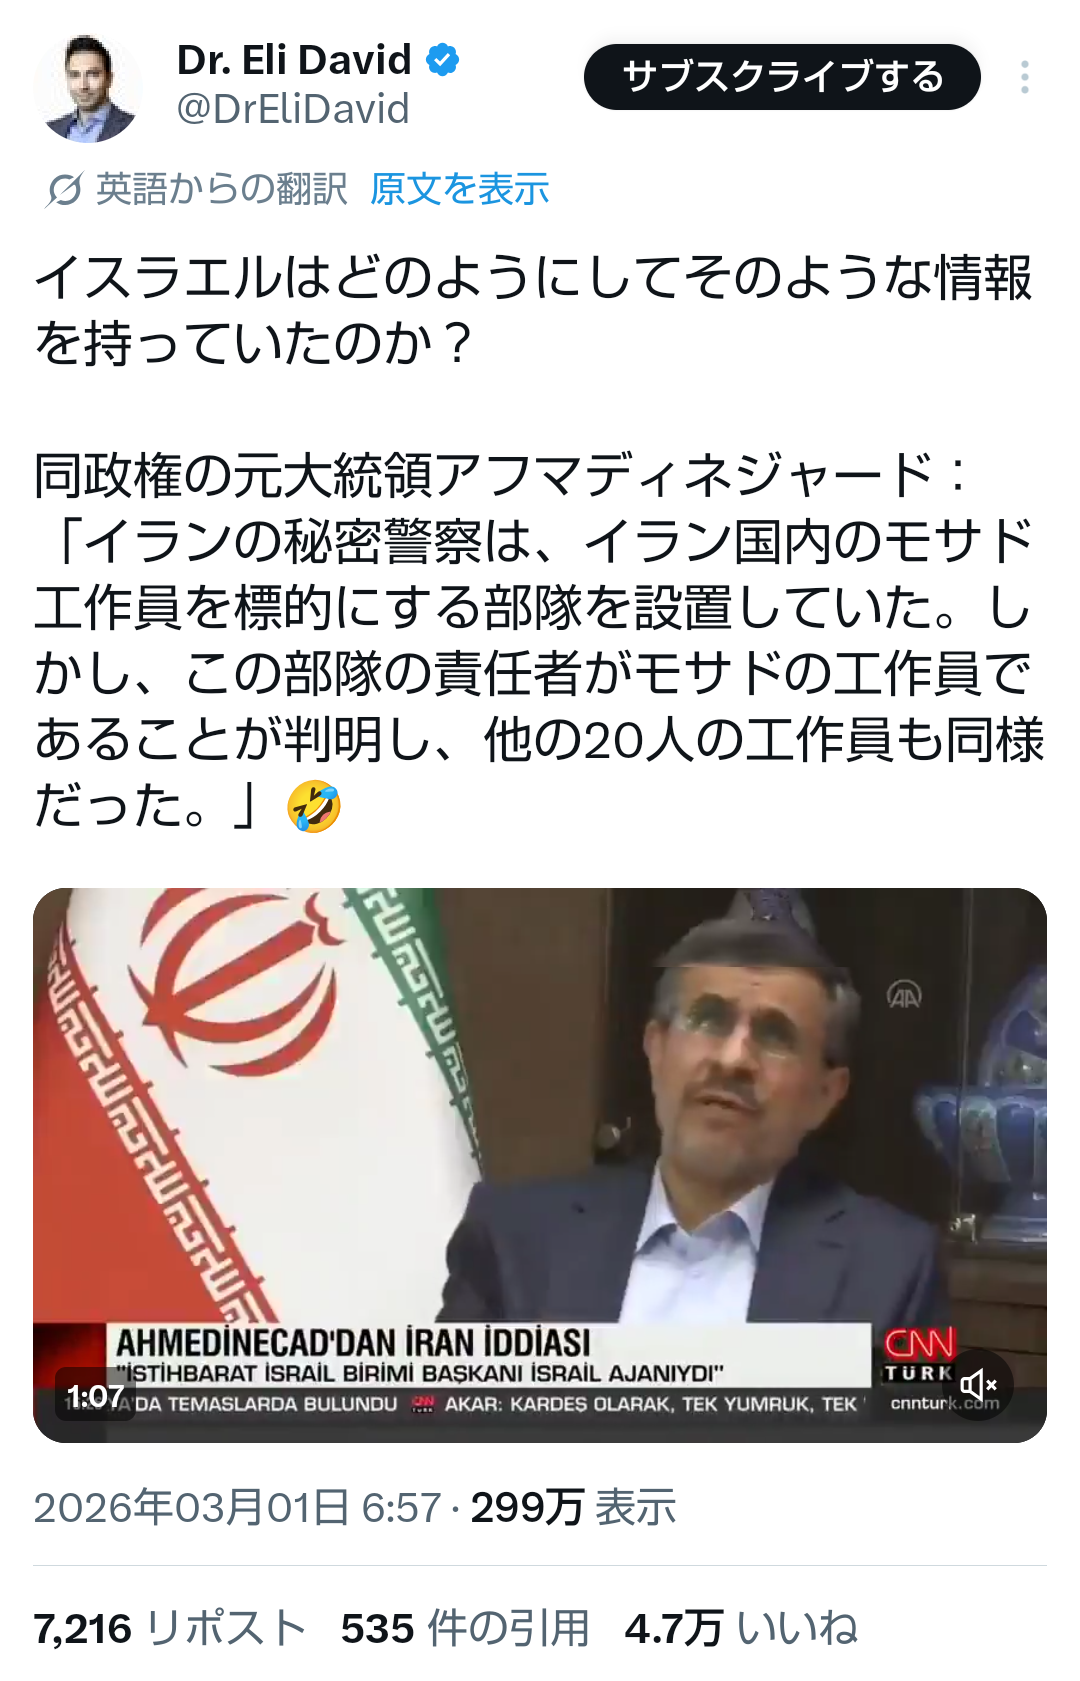View the 535 件の引用 quotes list
Image resolution: width=1080 pixels, height=1681 pixels.
point(465,1628)
